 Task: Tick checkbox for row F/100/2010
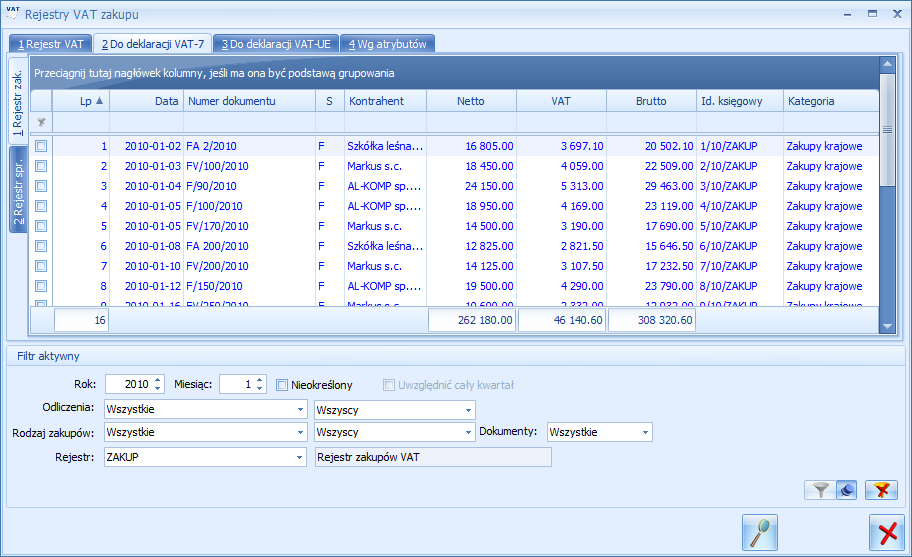(x=41, y=206)
